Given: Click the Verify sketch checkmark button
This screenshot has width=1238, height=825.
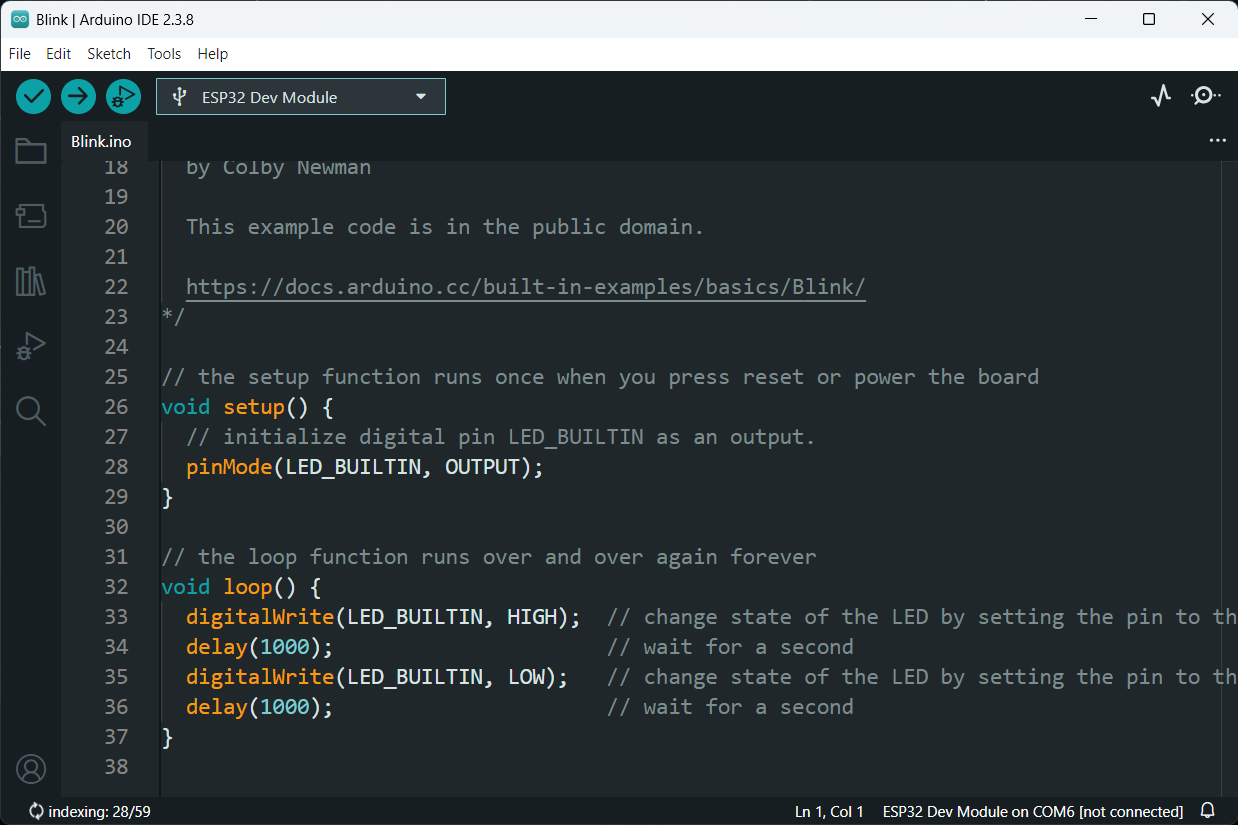Looking at the screenshot, I should tap(33, 96).
